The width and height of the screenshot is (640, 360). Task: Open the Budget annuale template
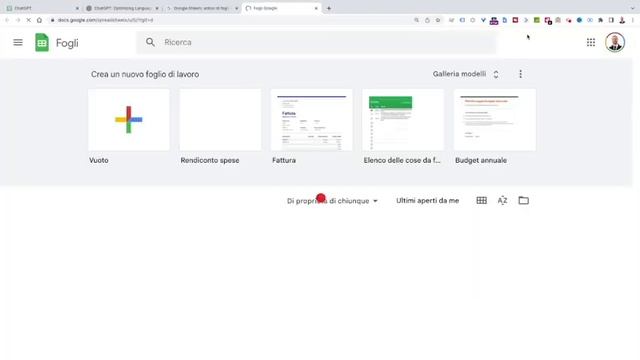tap(495, 120)
